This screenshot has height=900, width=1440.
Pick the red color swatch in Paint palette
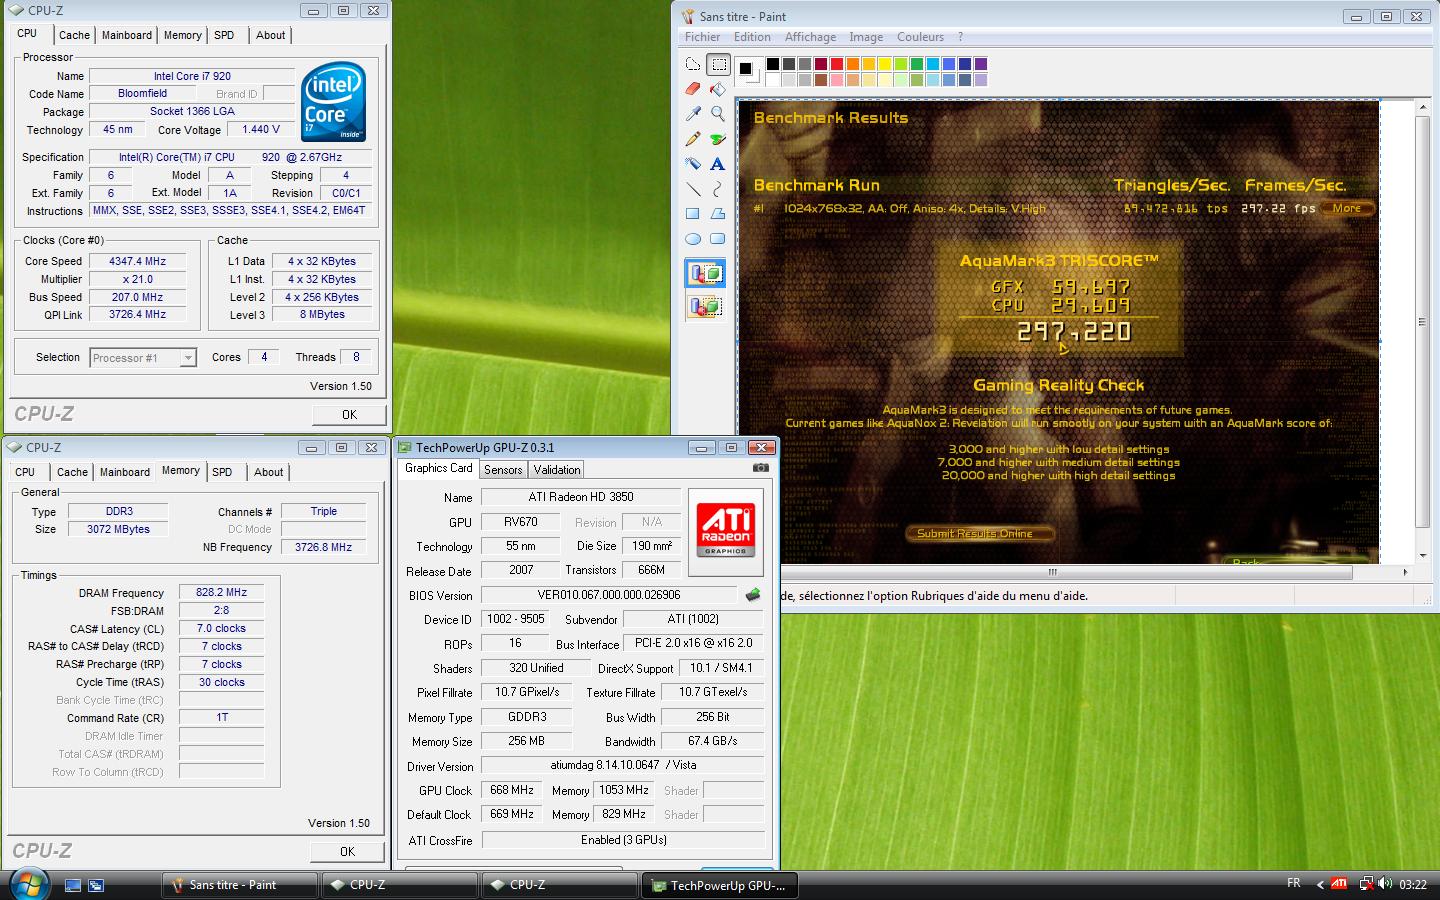836,64
